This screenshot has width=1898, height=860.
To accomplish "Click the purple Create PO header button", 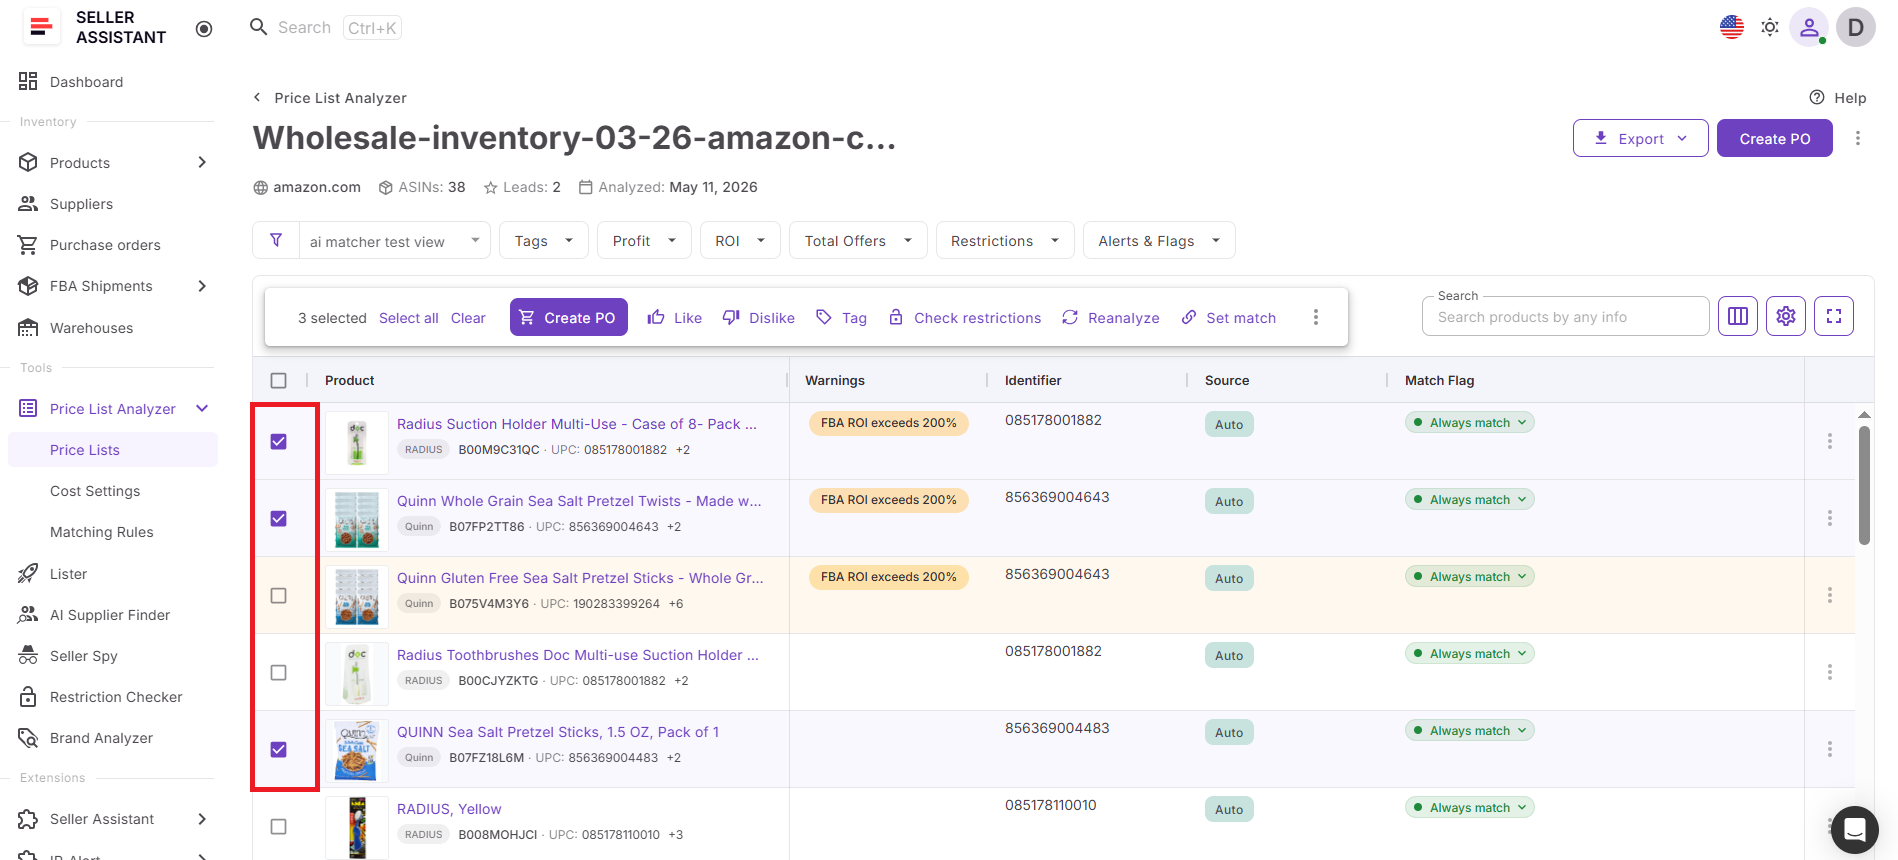I will click(1775, 138).
